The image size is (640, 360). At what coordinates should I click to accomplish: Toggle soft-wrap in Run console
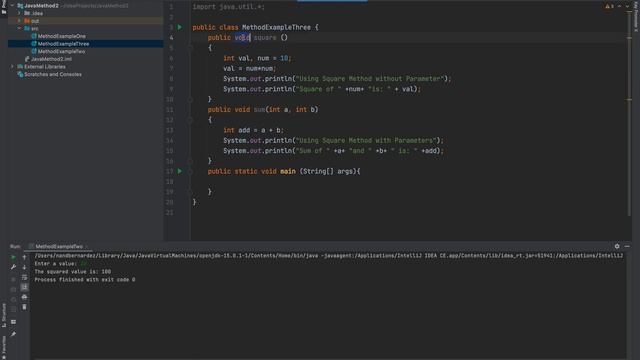point(24,277)
